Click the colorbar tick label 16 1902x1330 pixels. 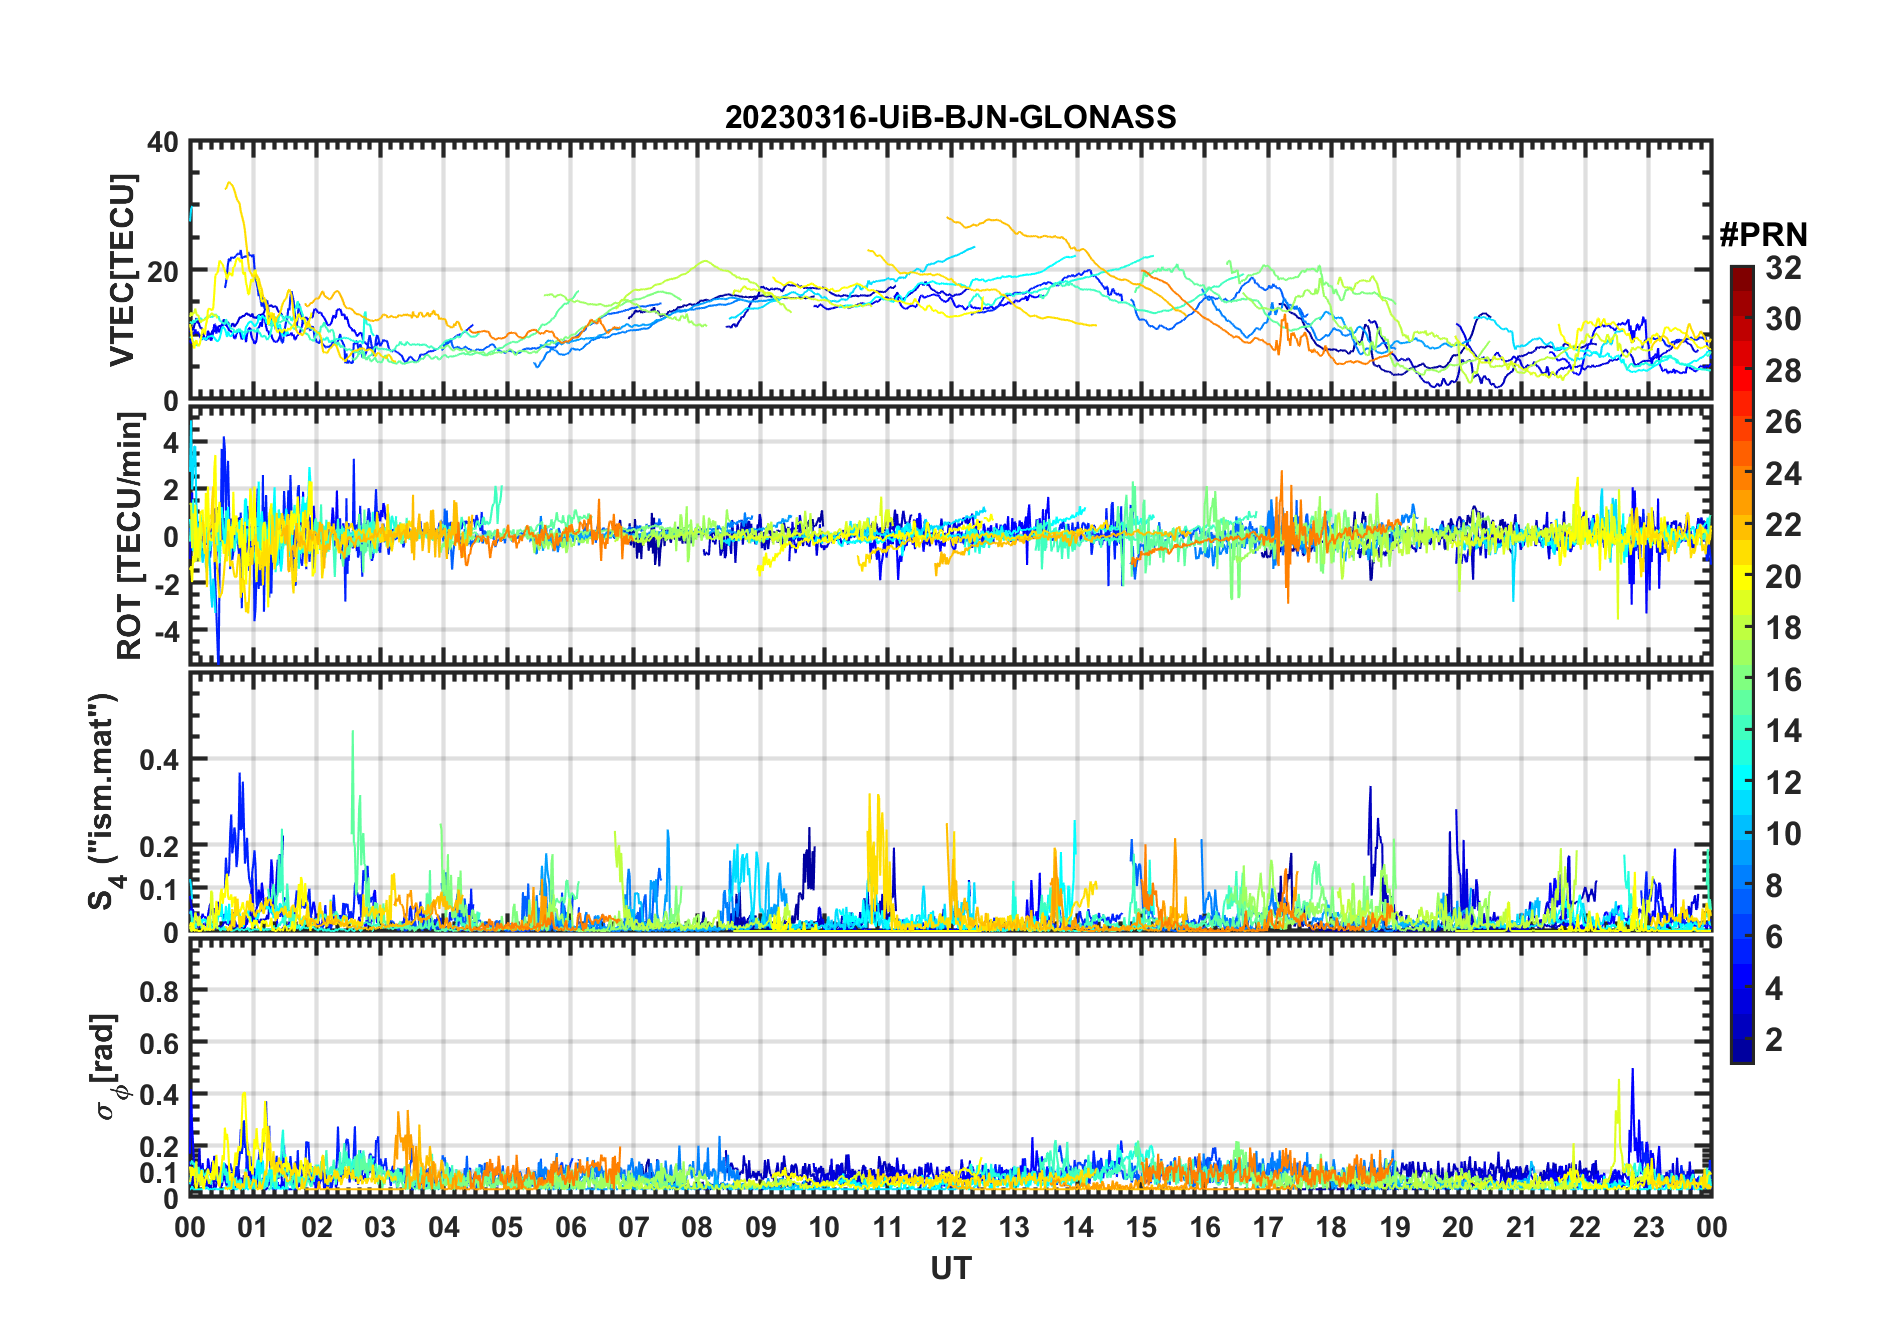coord(1783,680)
